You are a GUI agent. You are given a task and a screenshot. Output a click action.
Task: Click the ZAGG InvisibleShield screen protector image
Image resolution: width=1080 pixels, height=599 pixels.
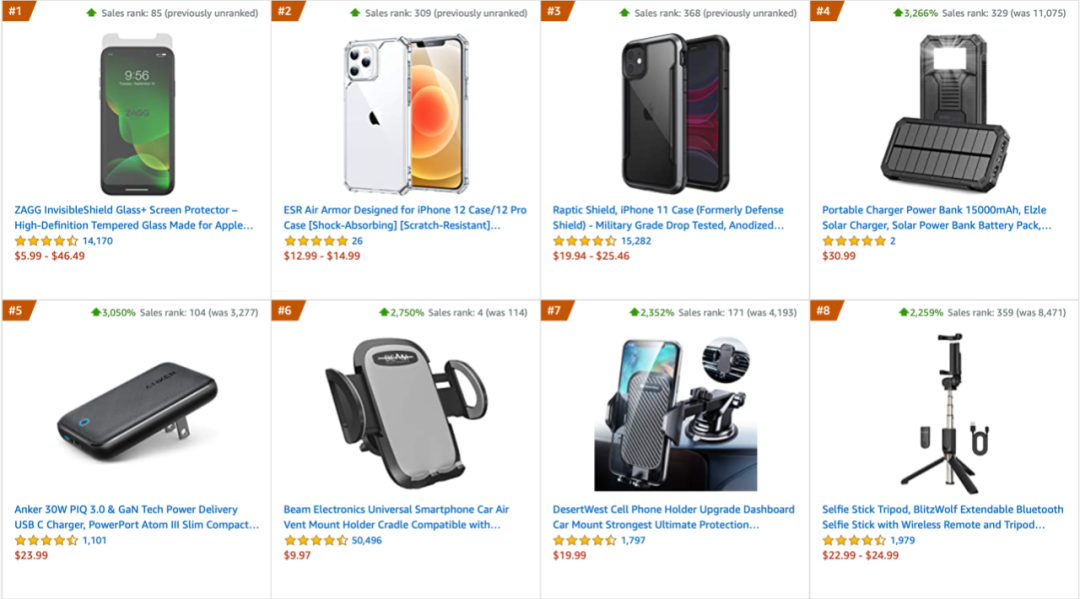pyautogui.click(x=137, y=114)
